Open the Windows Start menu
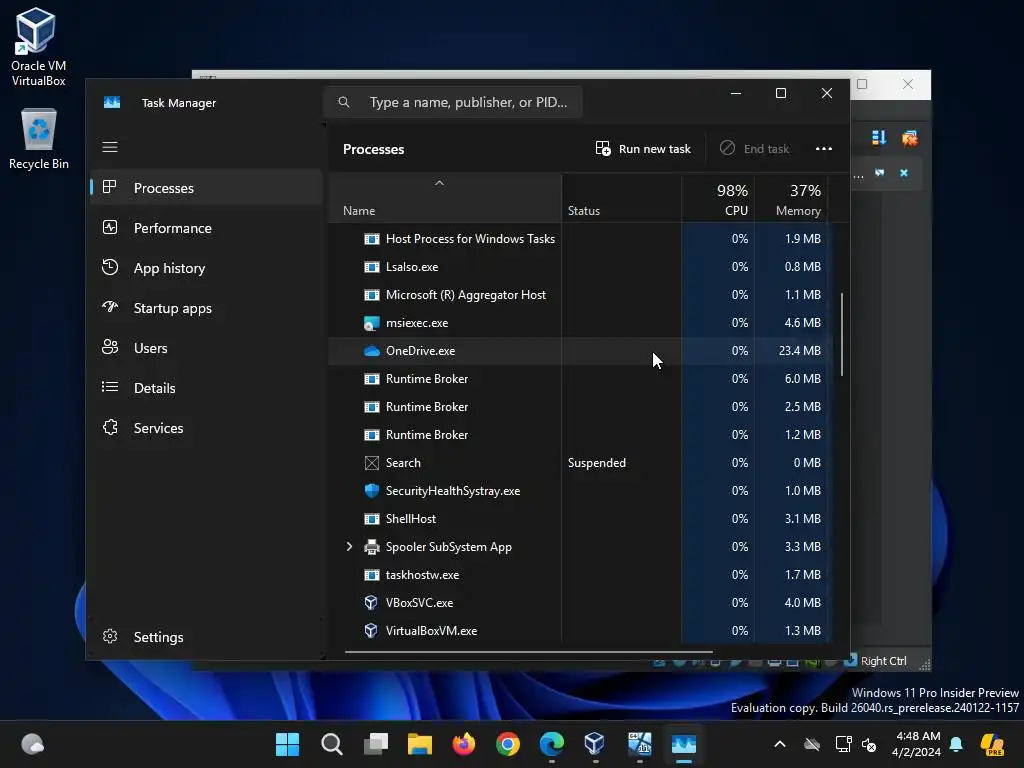Viewport: 1024px width, 768px height. (287, 744)
